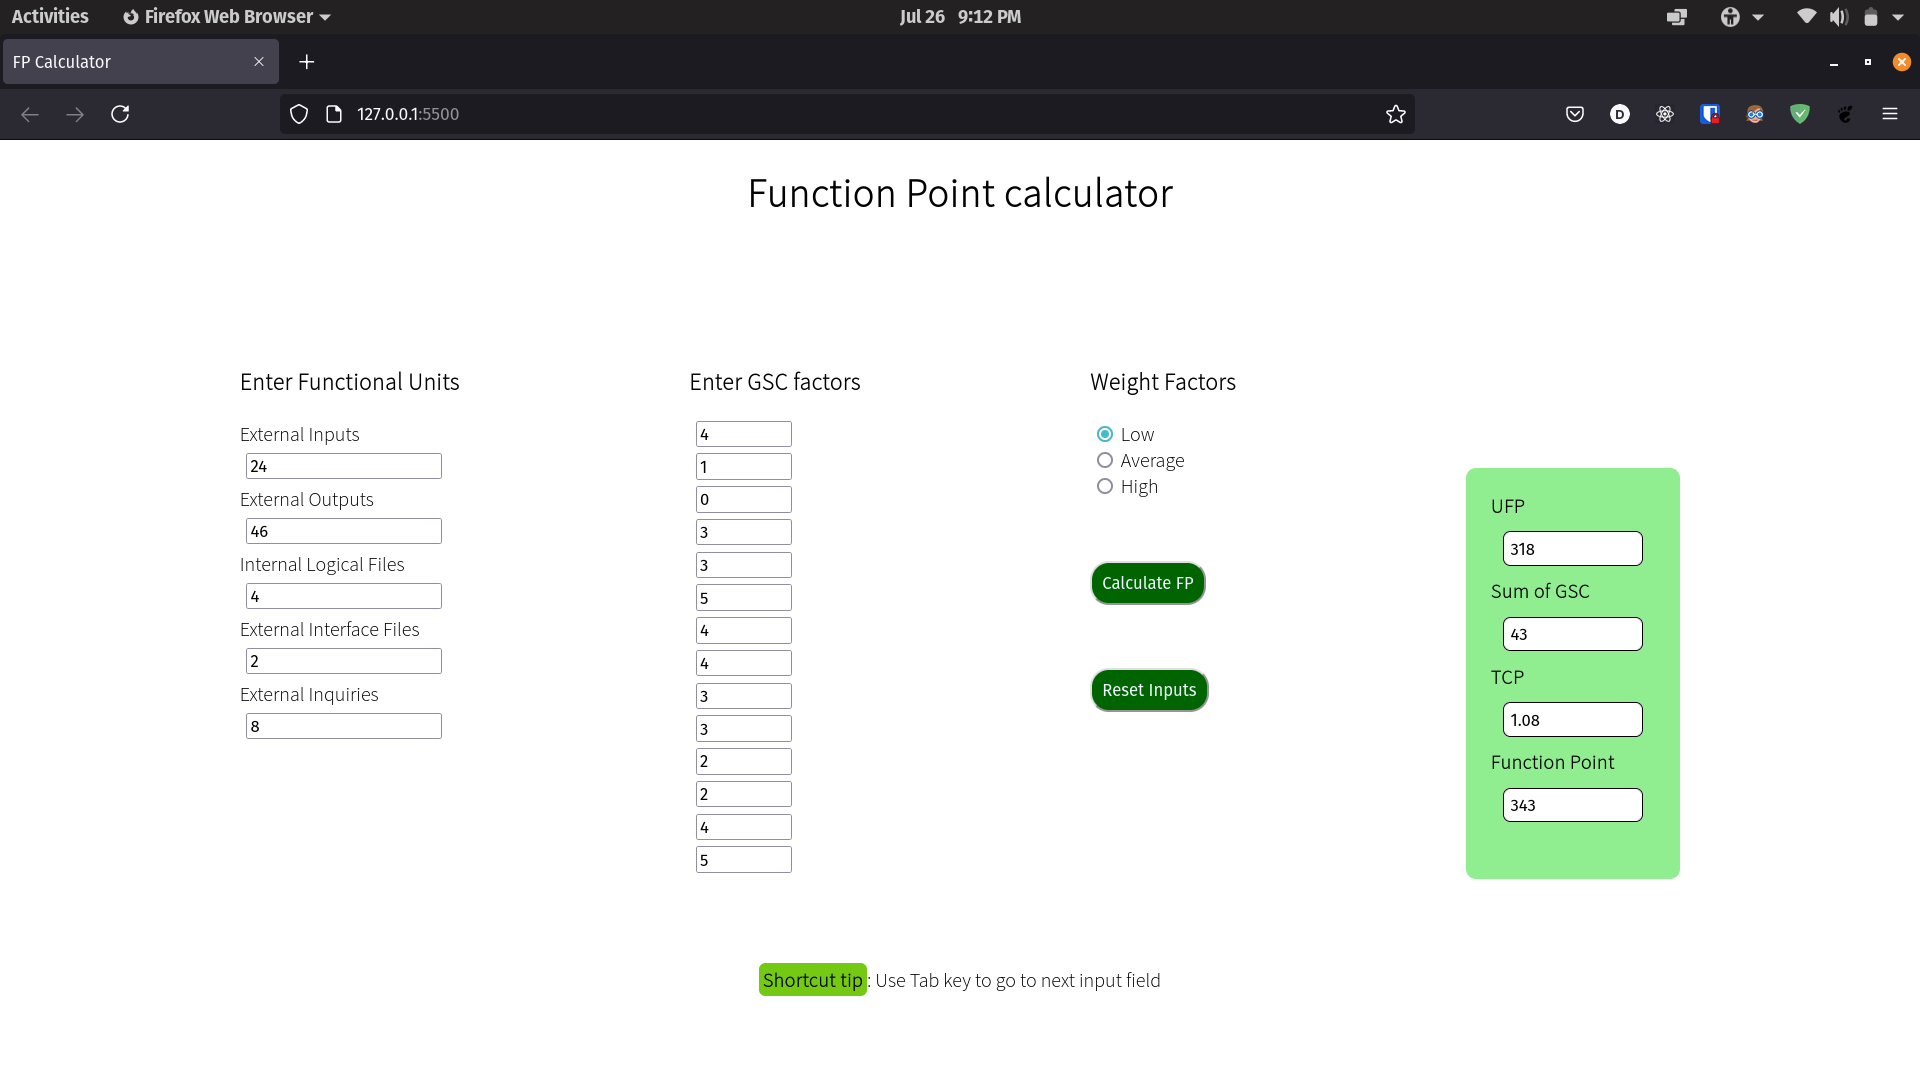The width and height of the screenshot is (1920, 1080).
Task: Open the GNOME shell extension icon
Action: pos(1845,114)
